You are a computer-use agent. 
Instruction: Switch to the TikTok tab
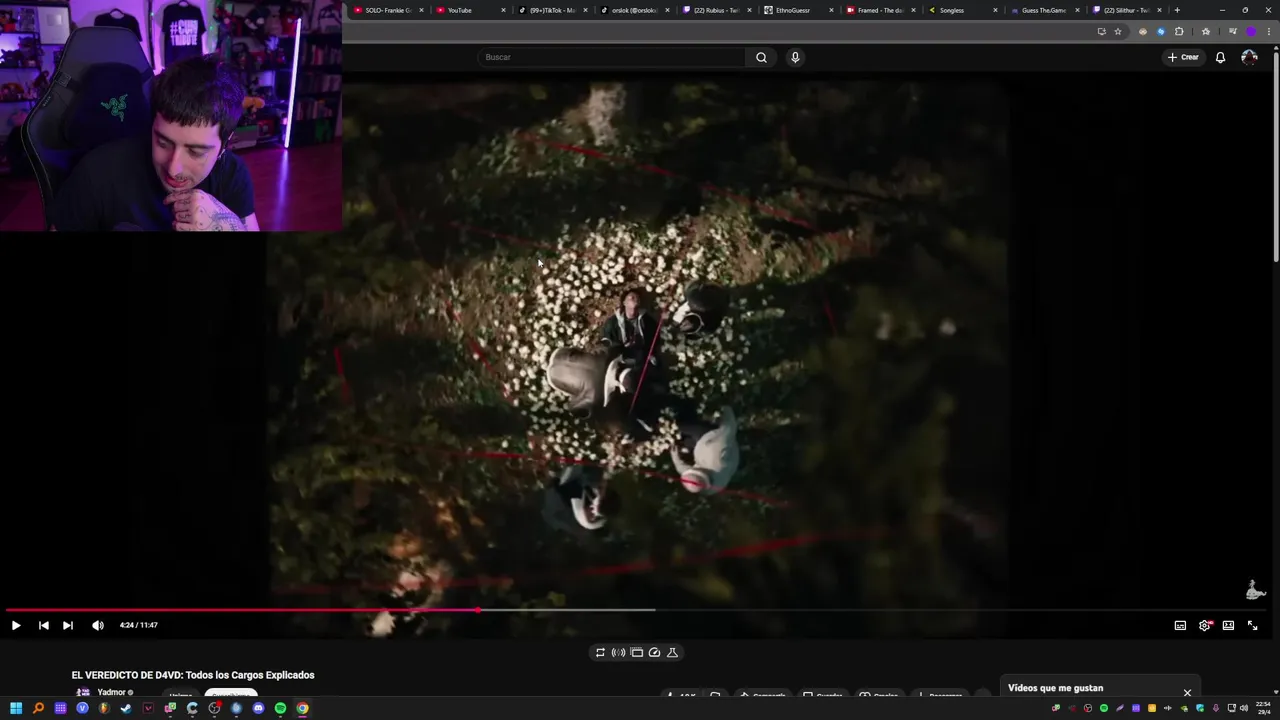[x=552, y=10]
